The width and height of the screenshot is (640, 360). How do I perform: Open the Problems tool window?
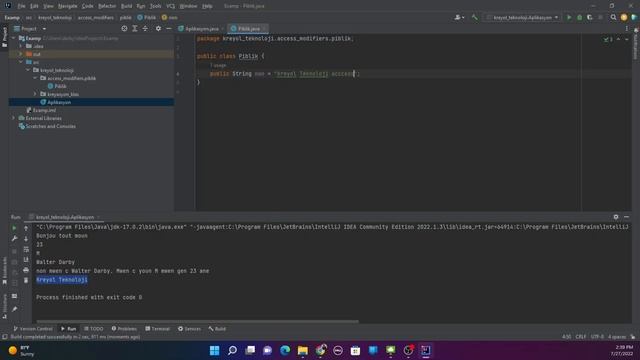[x=124, y=329]
